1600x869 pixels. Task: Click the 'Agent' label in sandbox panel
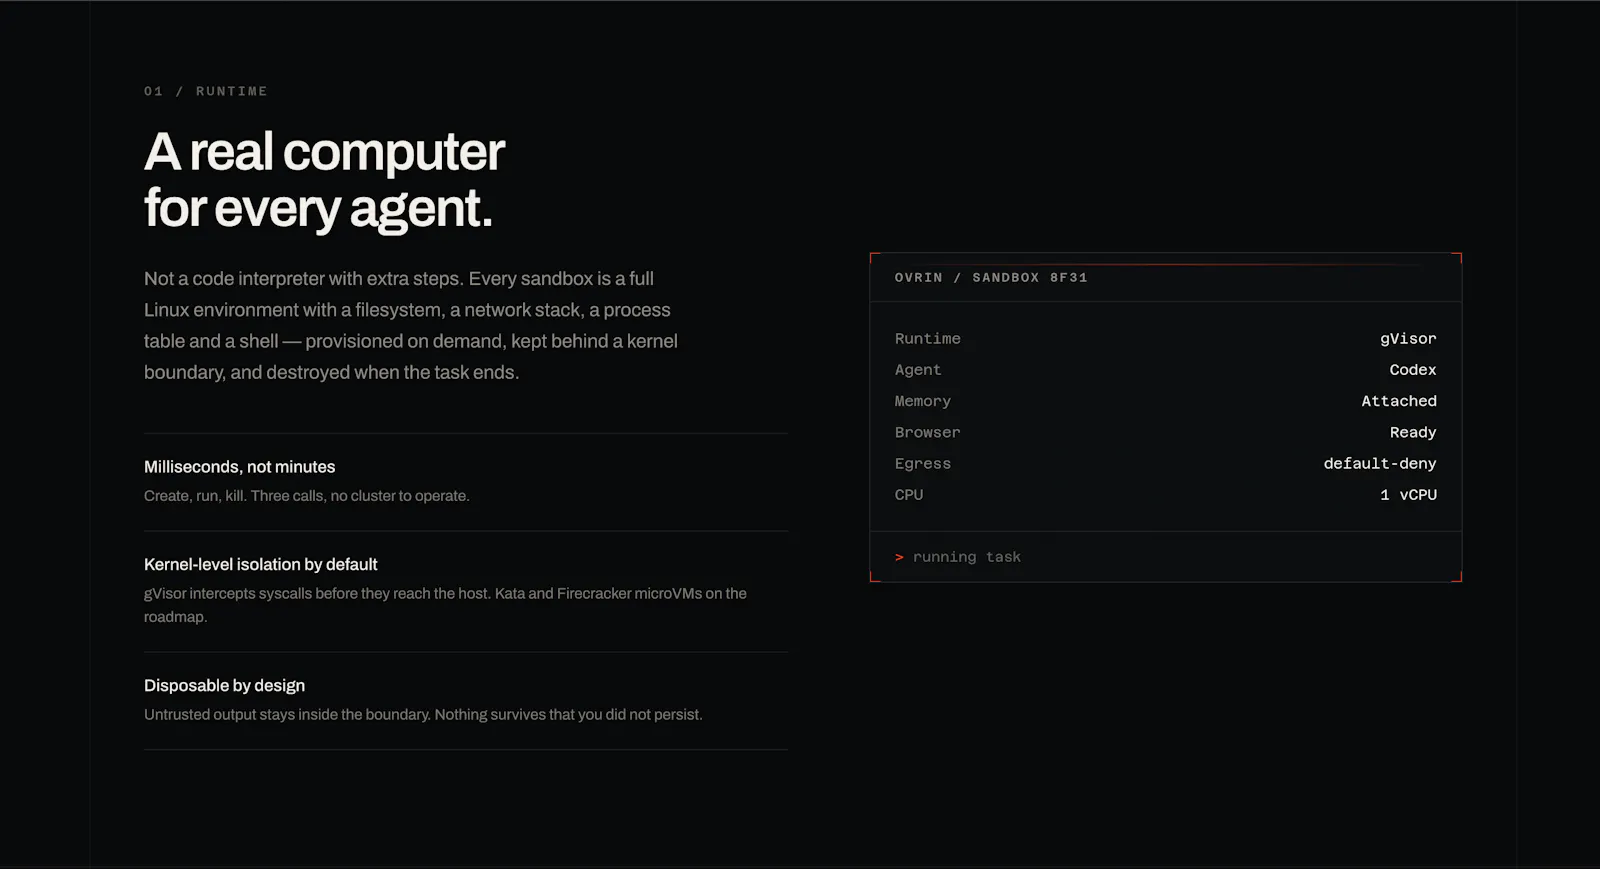coord(918,370)
